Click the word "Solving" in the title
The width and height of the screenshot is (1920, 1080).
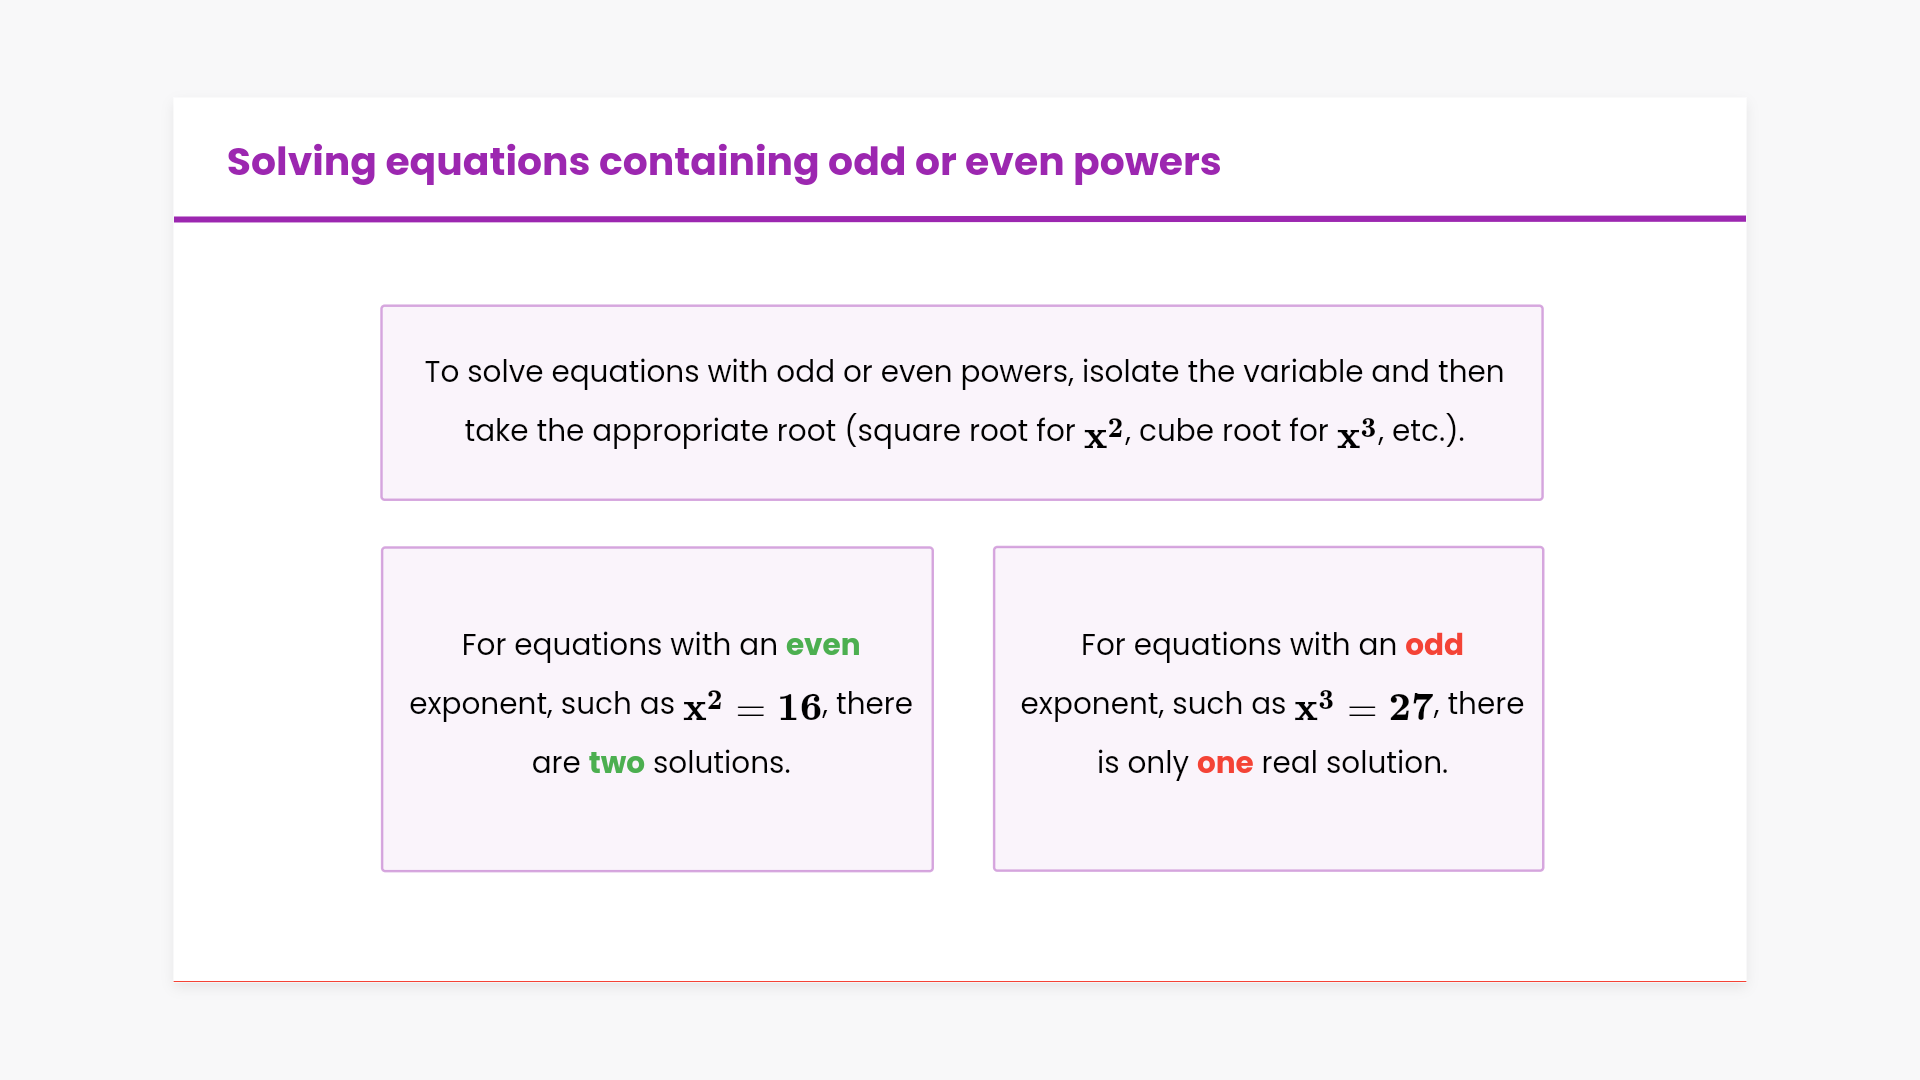pyautogui.click(x=301, y=162)
